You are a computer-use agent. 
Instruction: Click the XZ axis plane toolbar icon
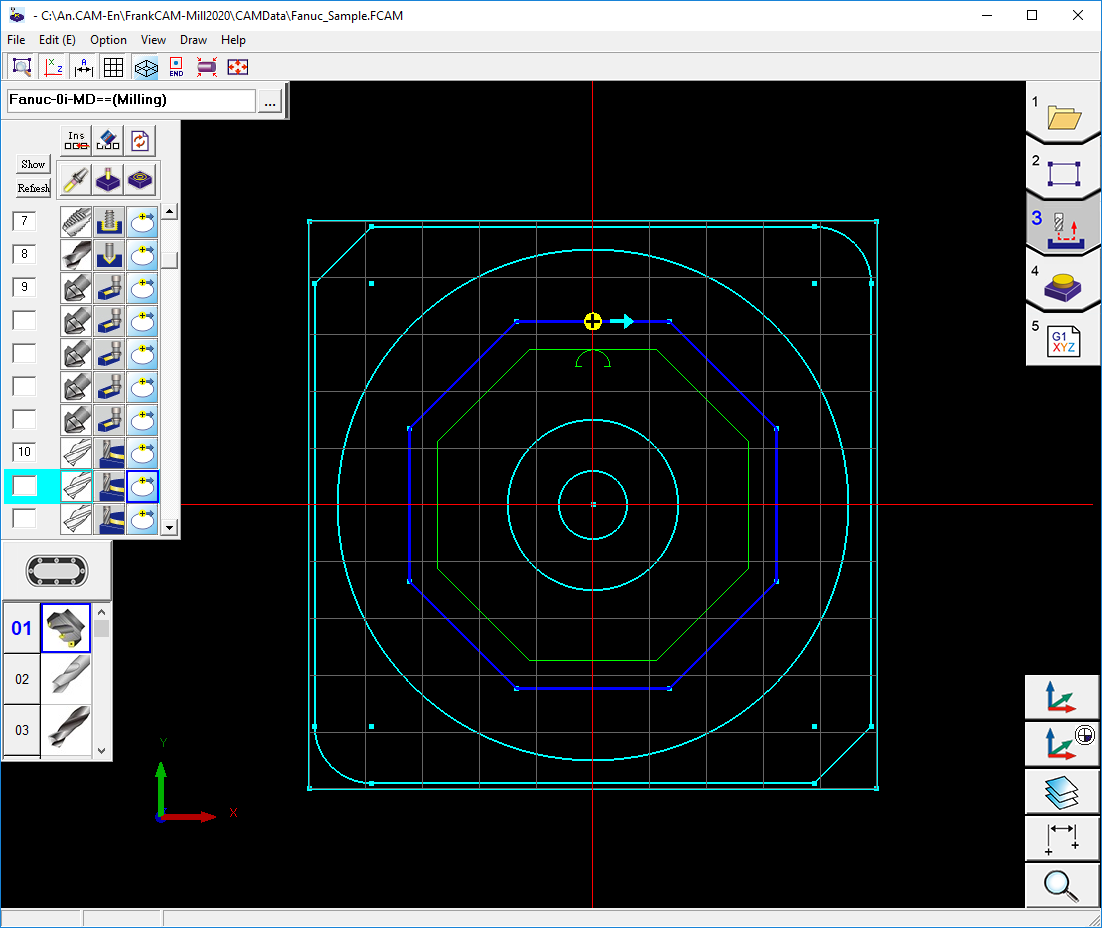coord(53,67)
